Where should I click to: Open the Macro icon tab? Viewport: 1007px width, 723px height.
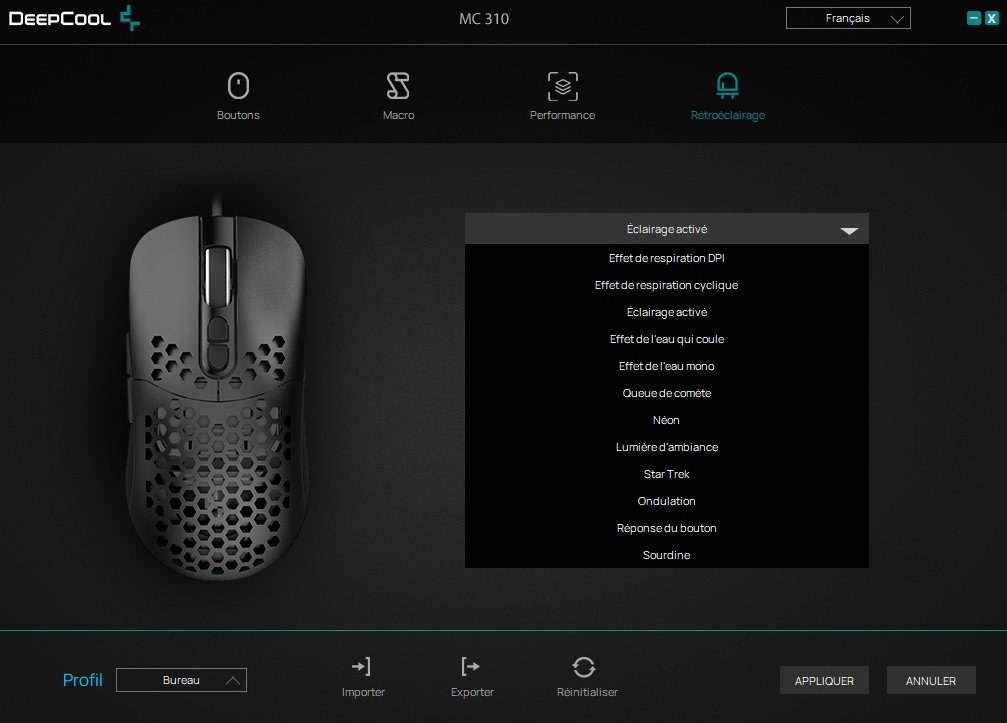click(x=398, y=86)
